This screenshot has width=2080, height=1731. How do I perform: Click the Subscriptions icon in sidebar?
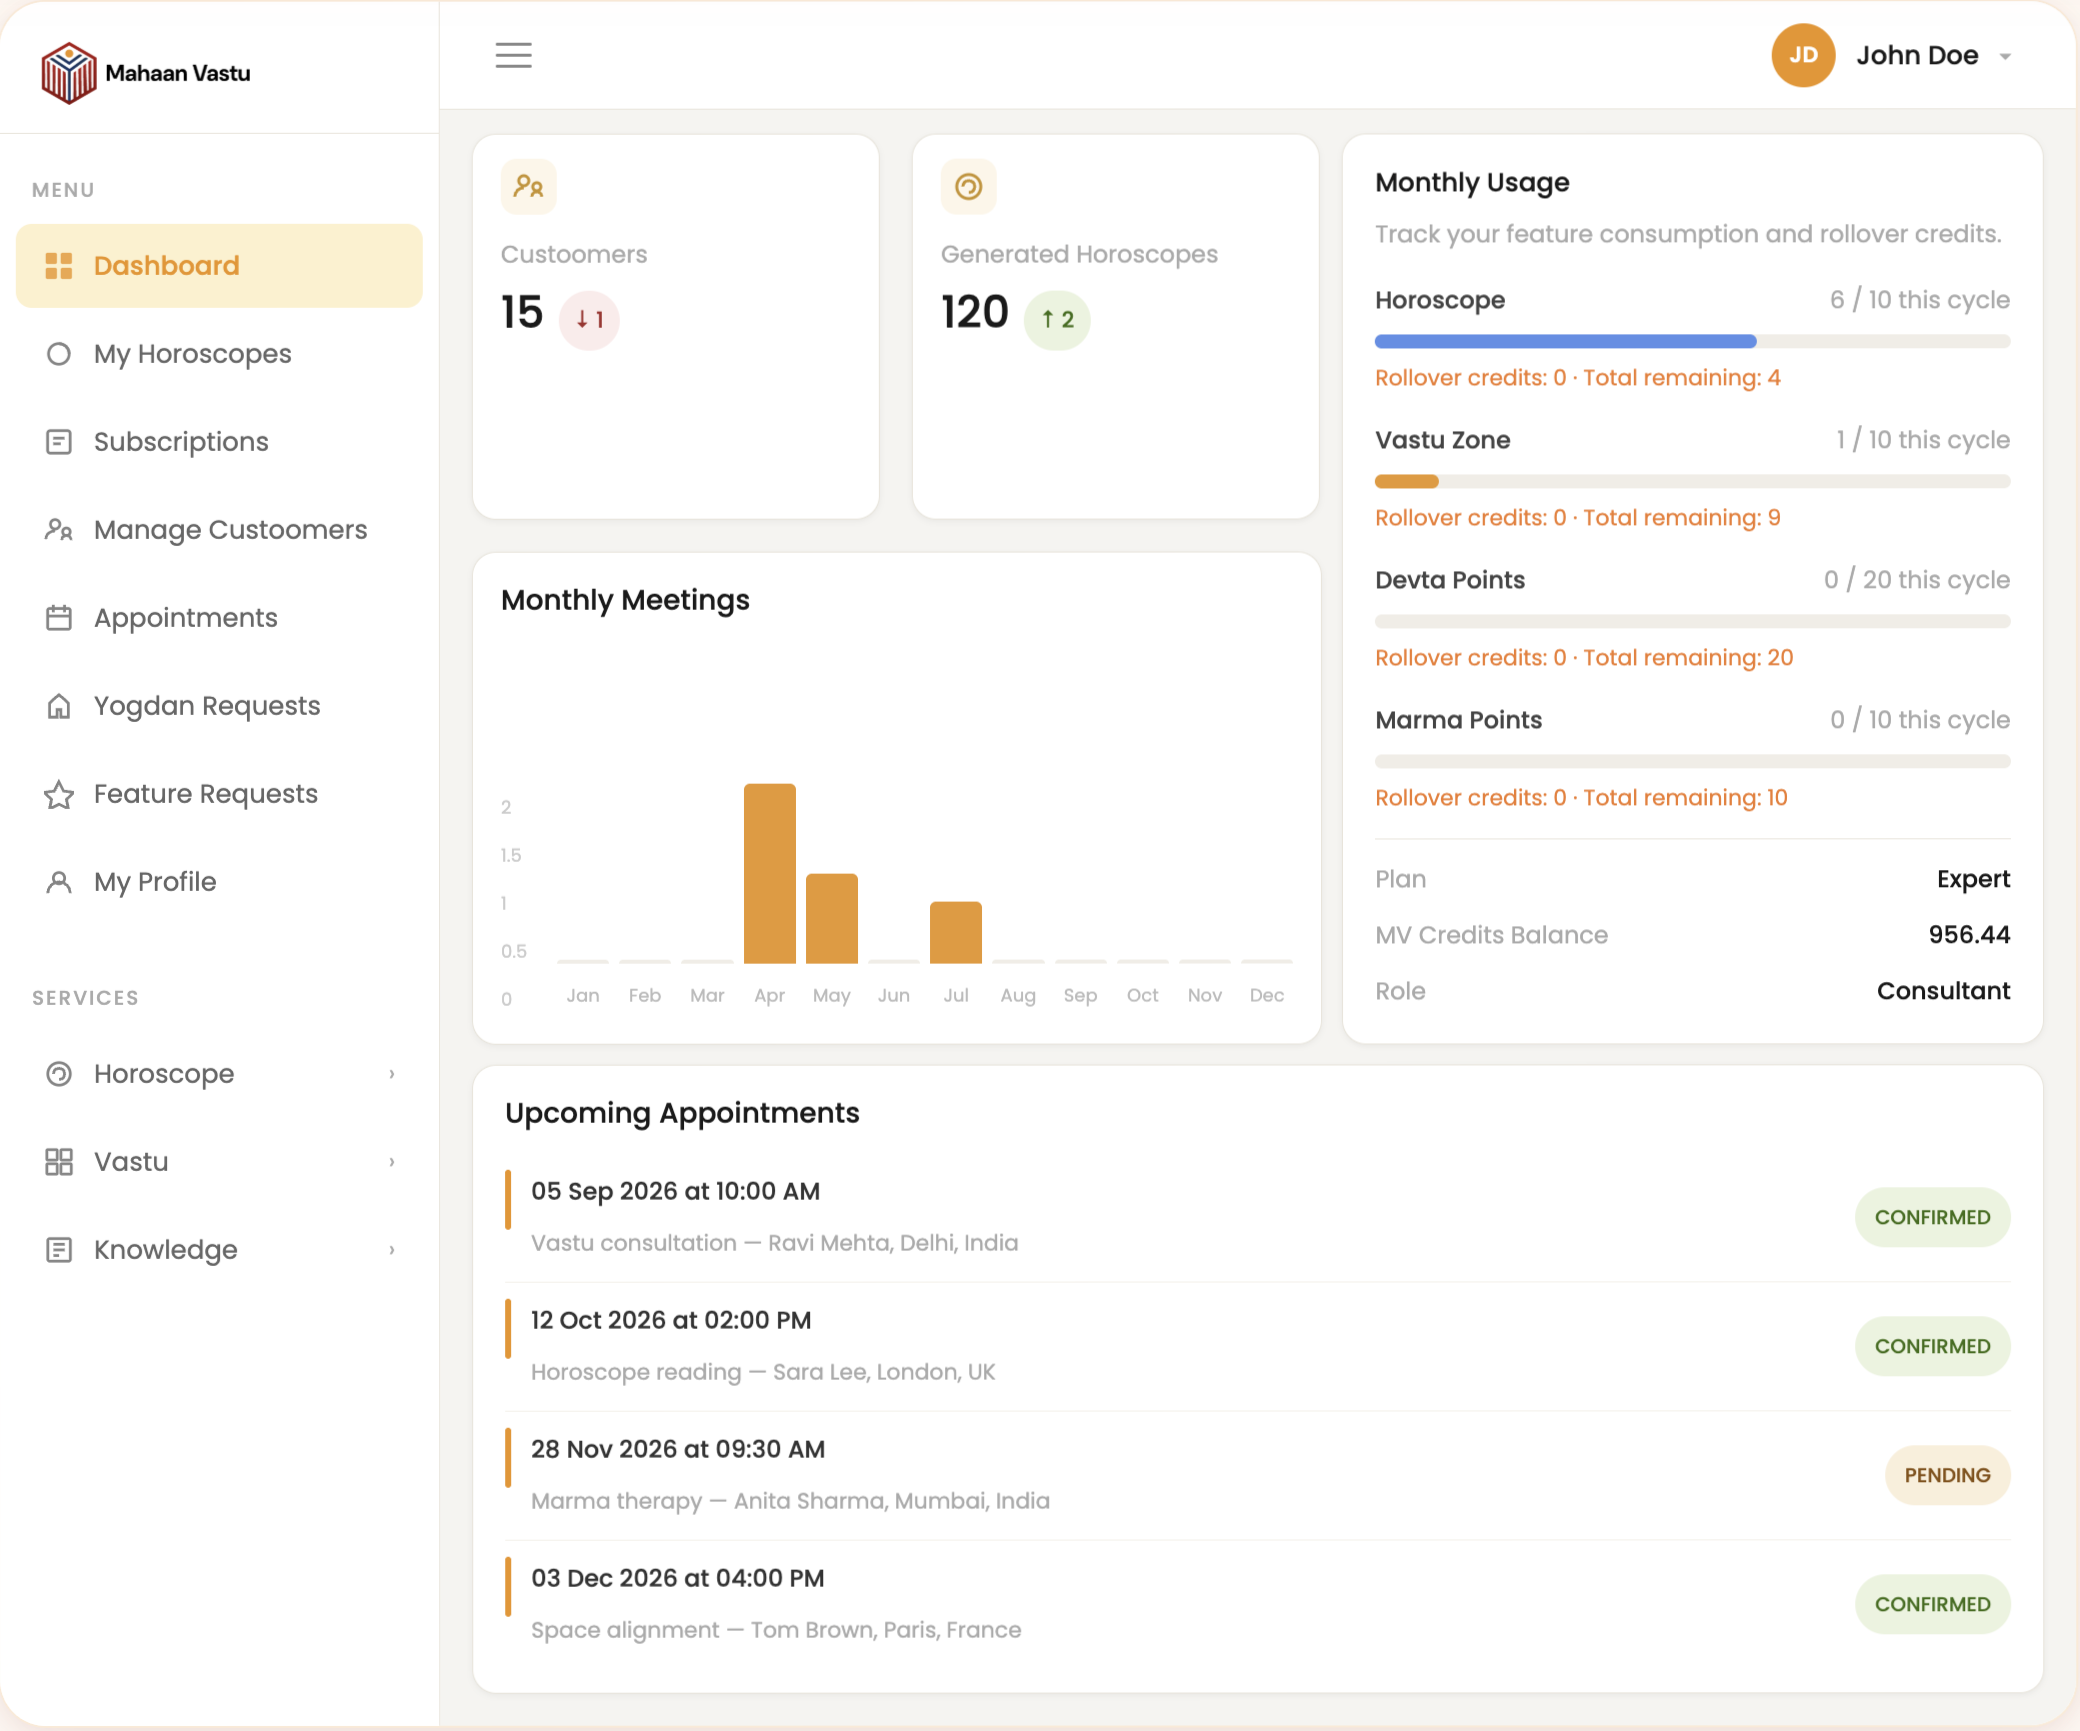pos(59,442)
